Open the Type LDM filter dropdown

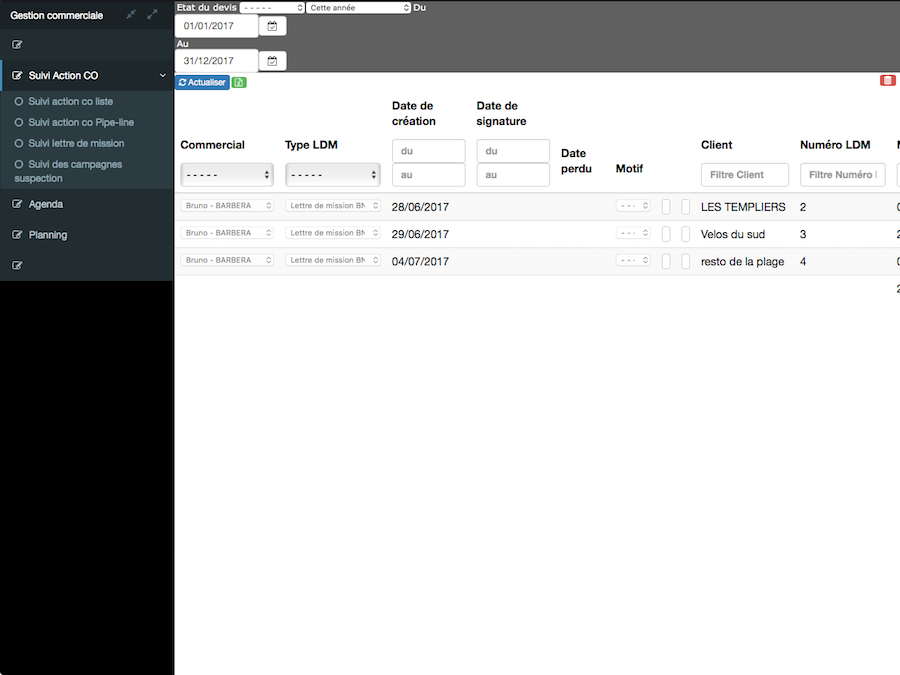[x=333, y=174]
